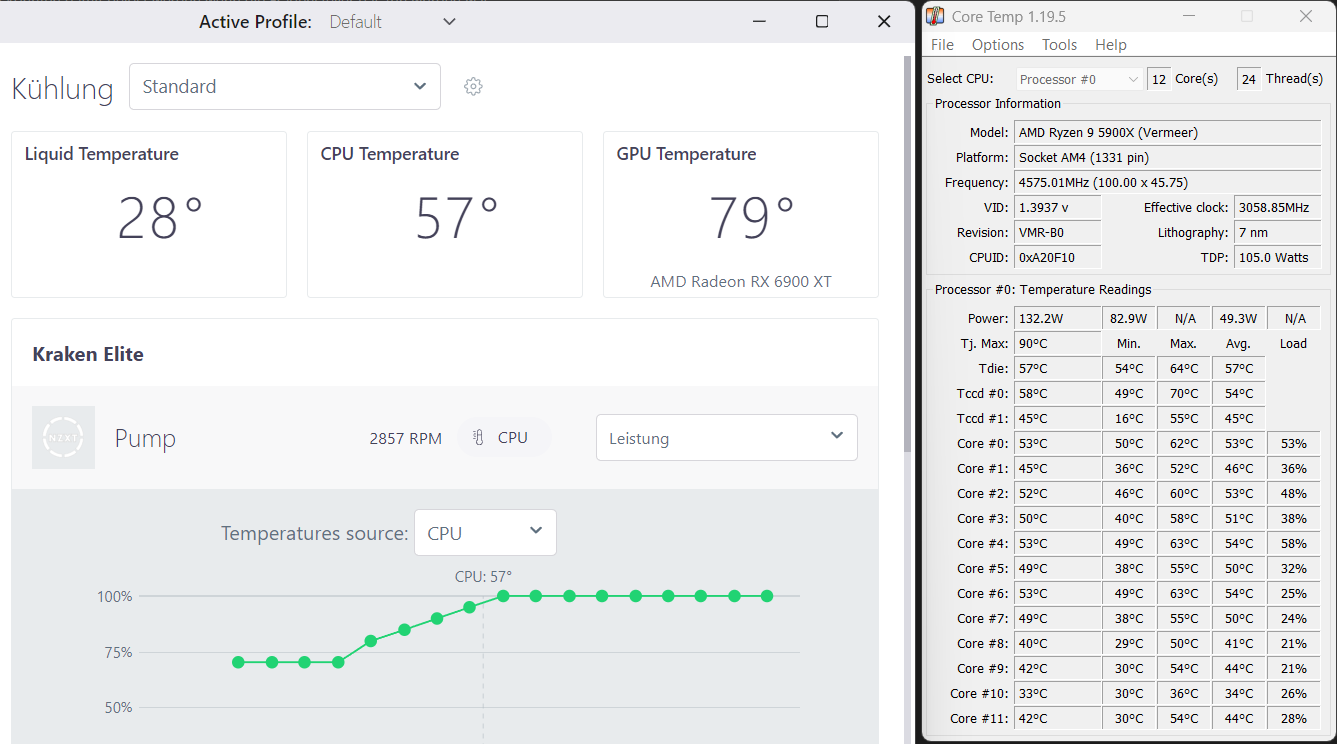Open the File menu in Core Temp
This screenshot has width=1337, height=744.
coord(942,45)
